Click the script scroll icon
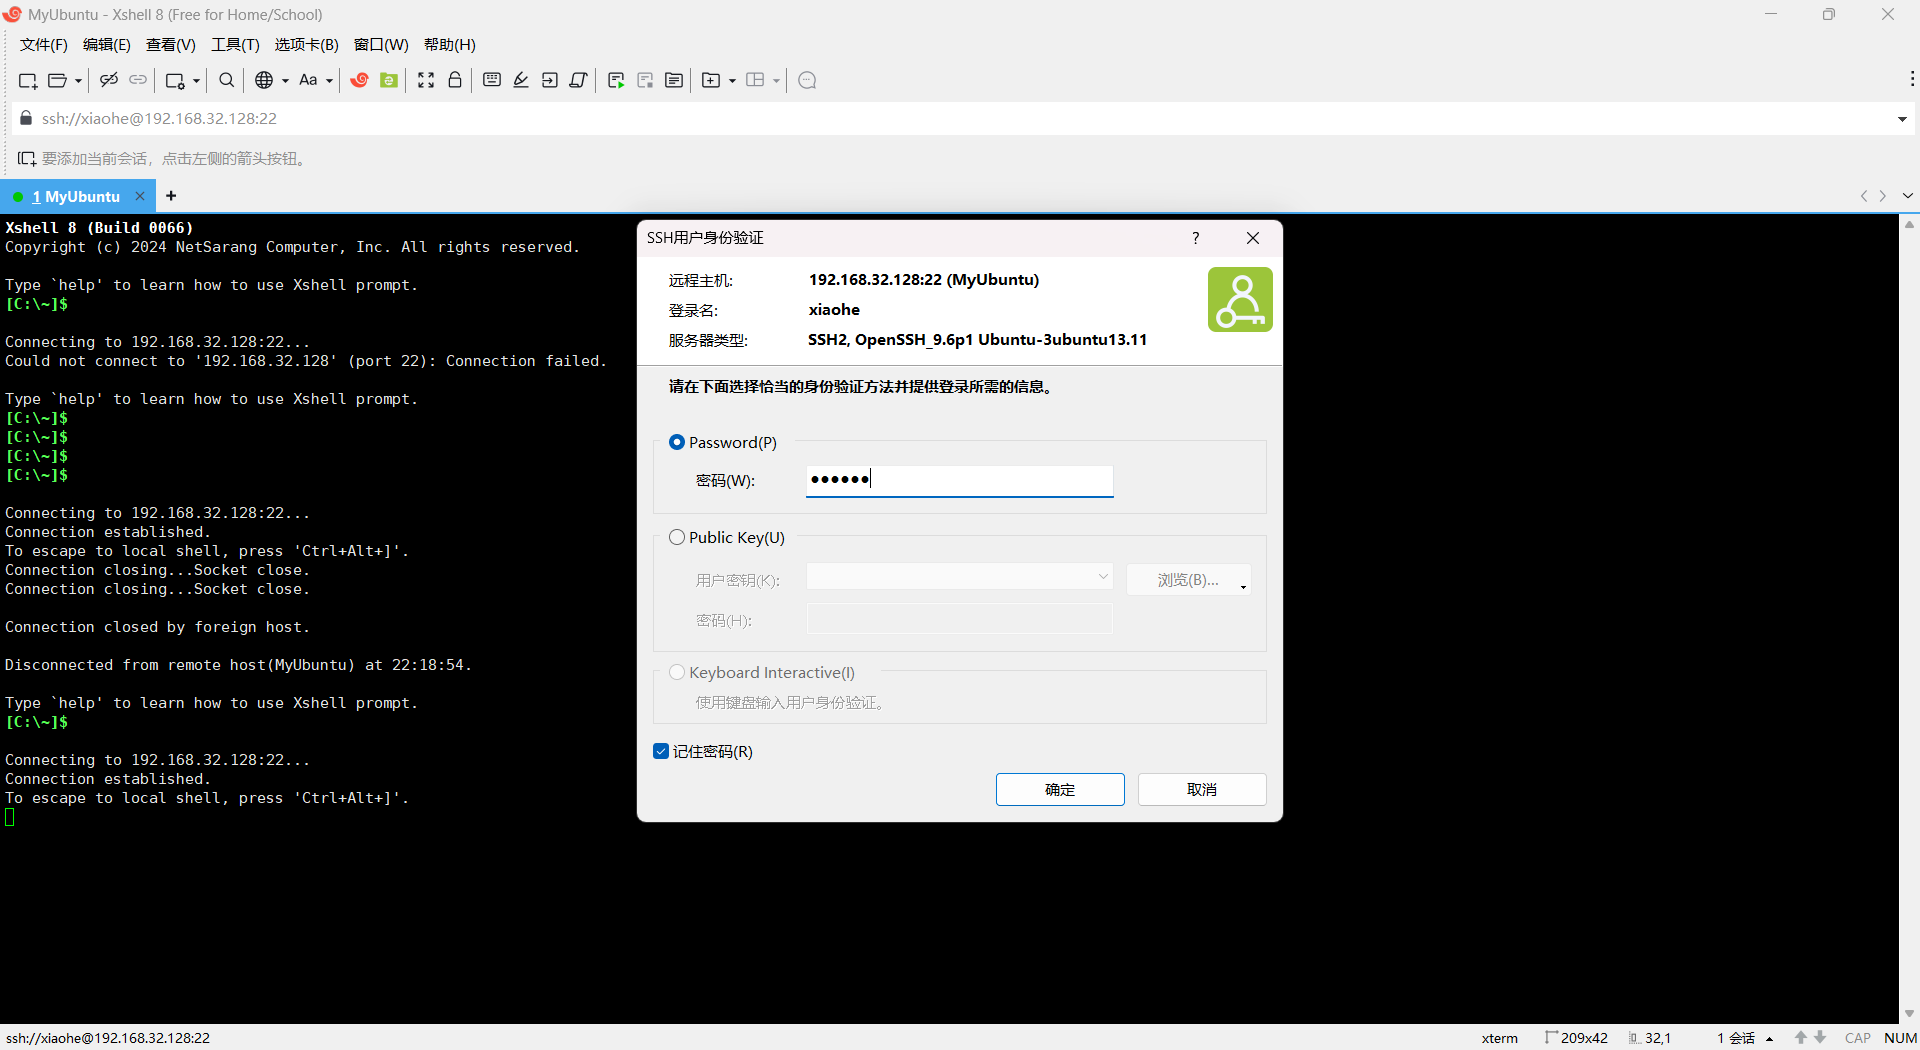Screen dimensions: 1920x1050 (578, 80)
